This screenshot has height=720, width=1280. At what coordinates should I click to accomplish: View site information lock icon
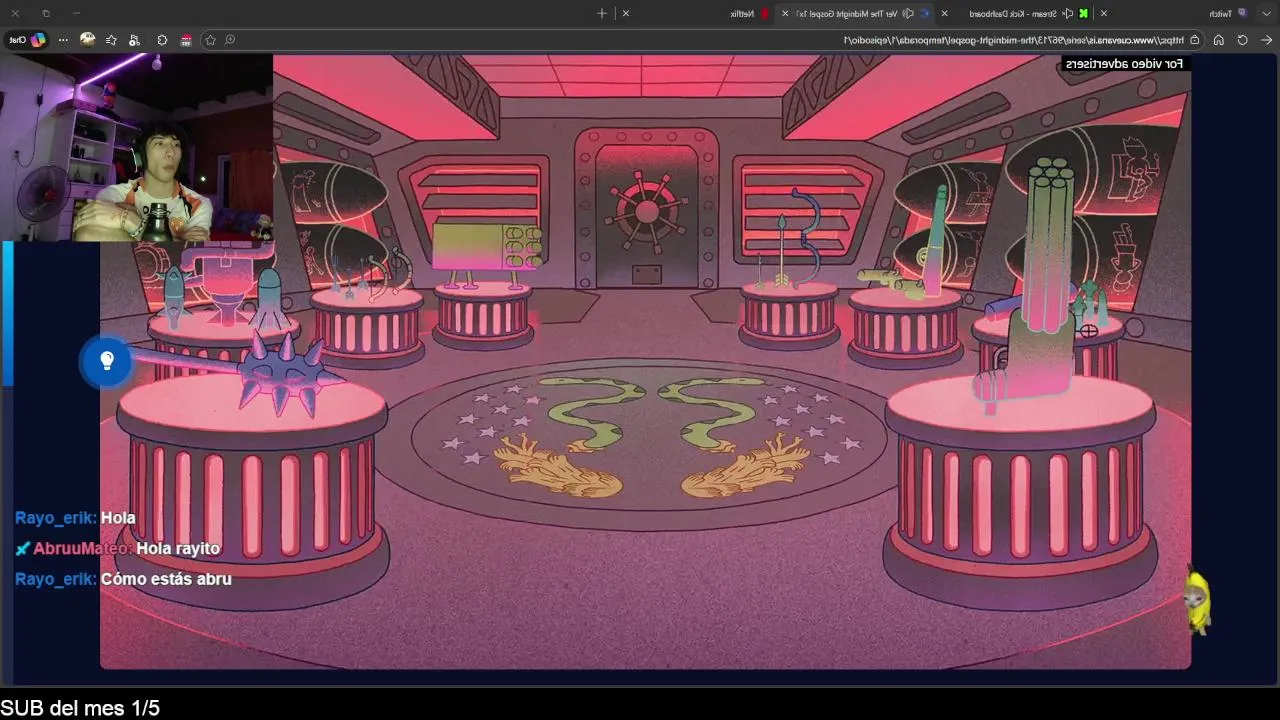(1194, 40)
